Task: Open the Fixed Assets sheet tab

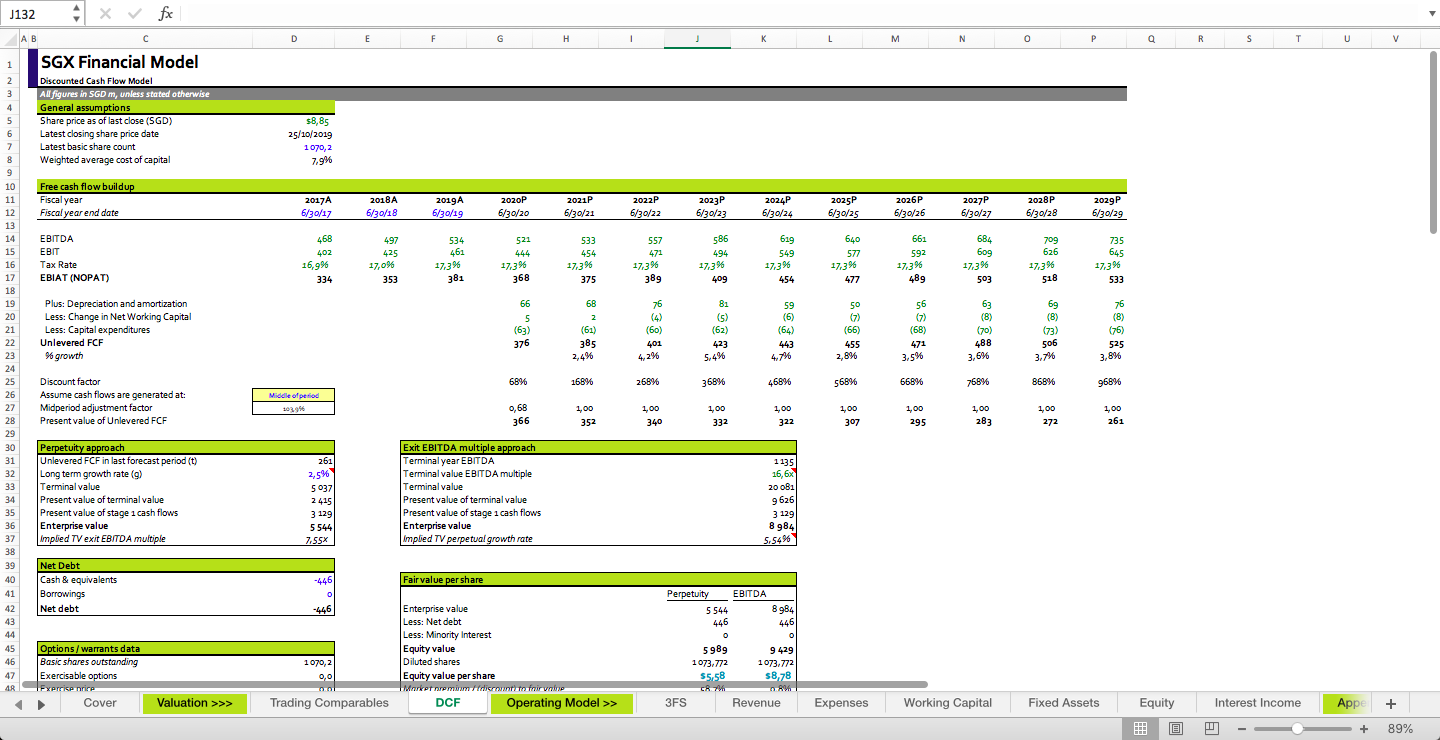Action: [x=1063, y=703]
